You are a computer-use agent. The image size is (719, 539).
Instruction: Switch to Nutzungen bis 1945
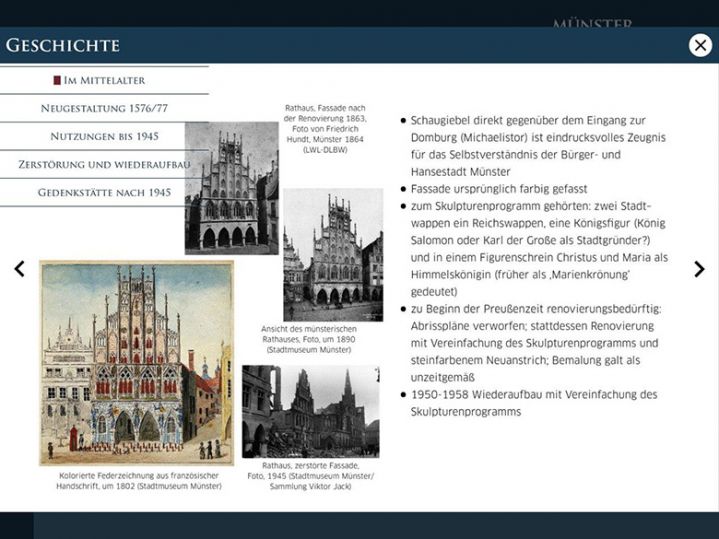pyautogui.click(x=104, y=136)
